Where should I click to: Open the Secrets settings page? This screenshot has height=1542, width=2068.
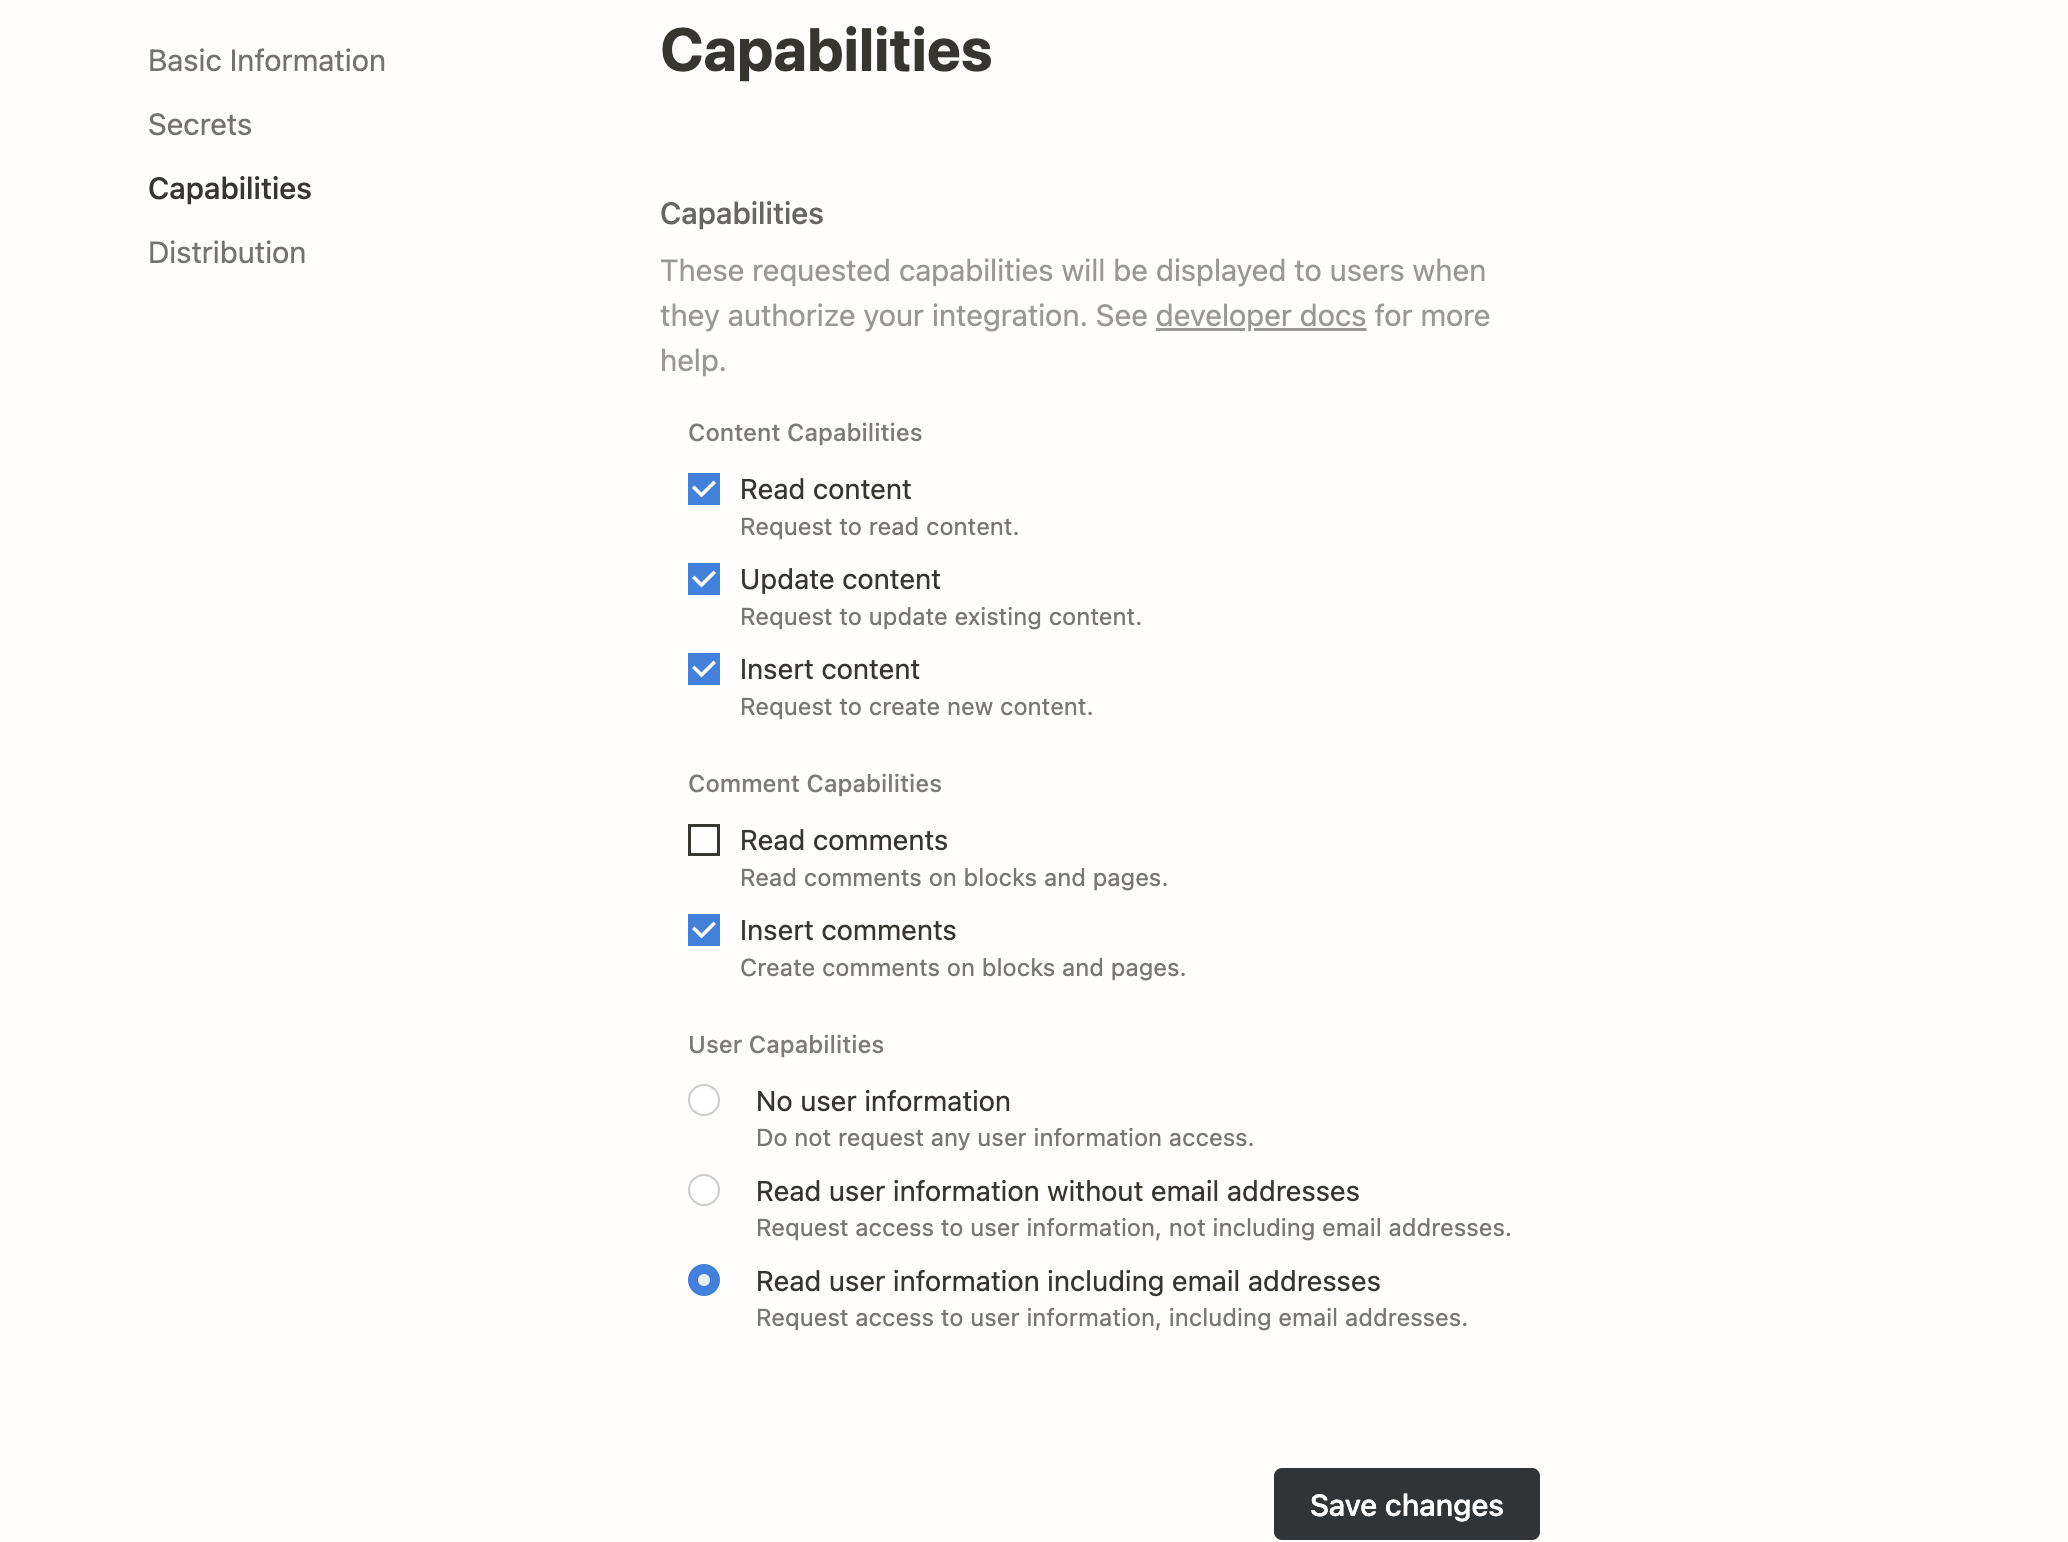coord(199,125)
